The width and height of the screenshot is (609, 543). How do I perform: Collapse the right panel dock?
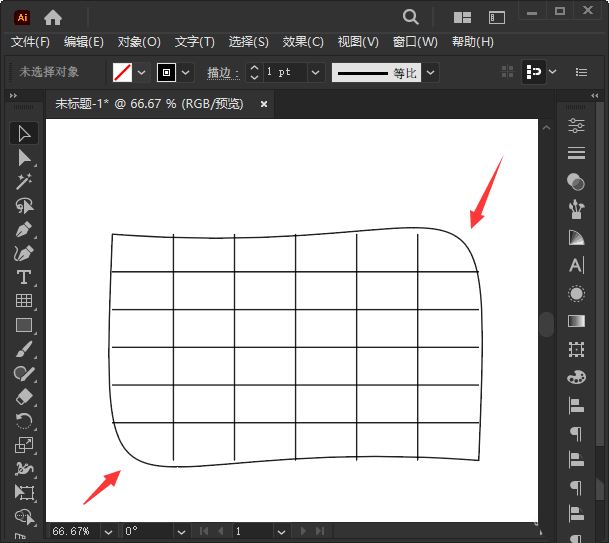pyautogui.click(x=595, y=95)
